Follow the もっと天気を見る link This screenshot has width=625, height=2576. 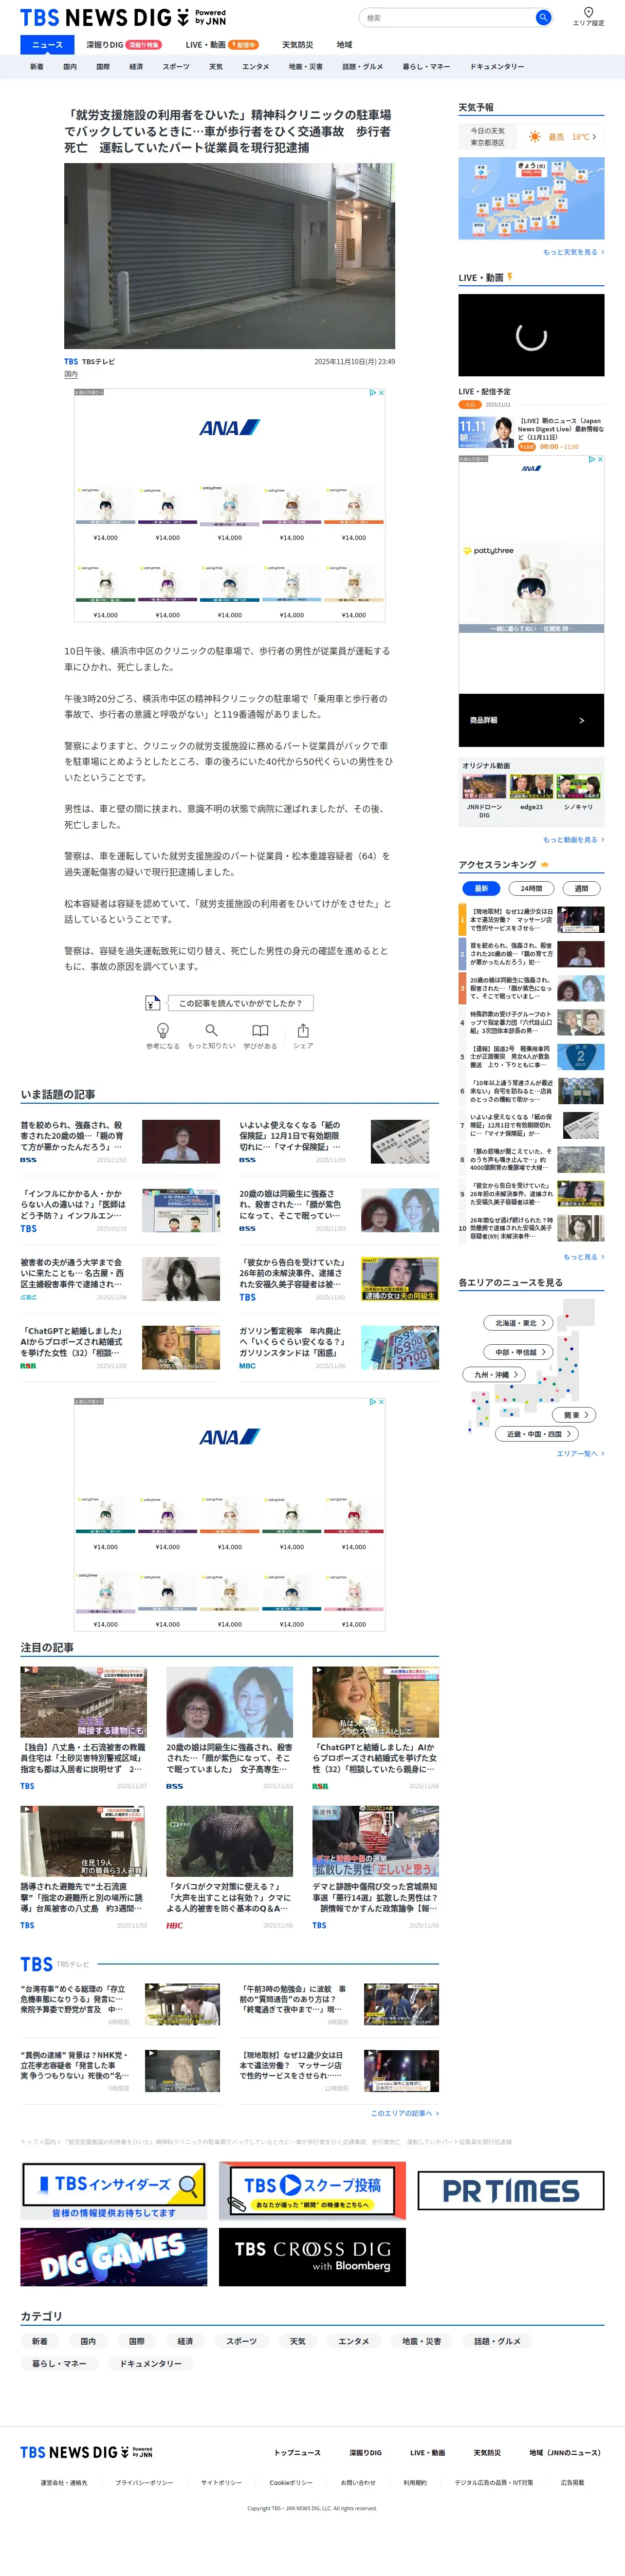point(573,252)
